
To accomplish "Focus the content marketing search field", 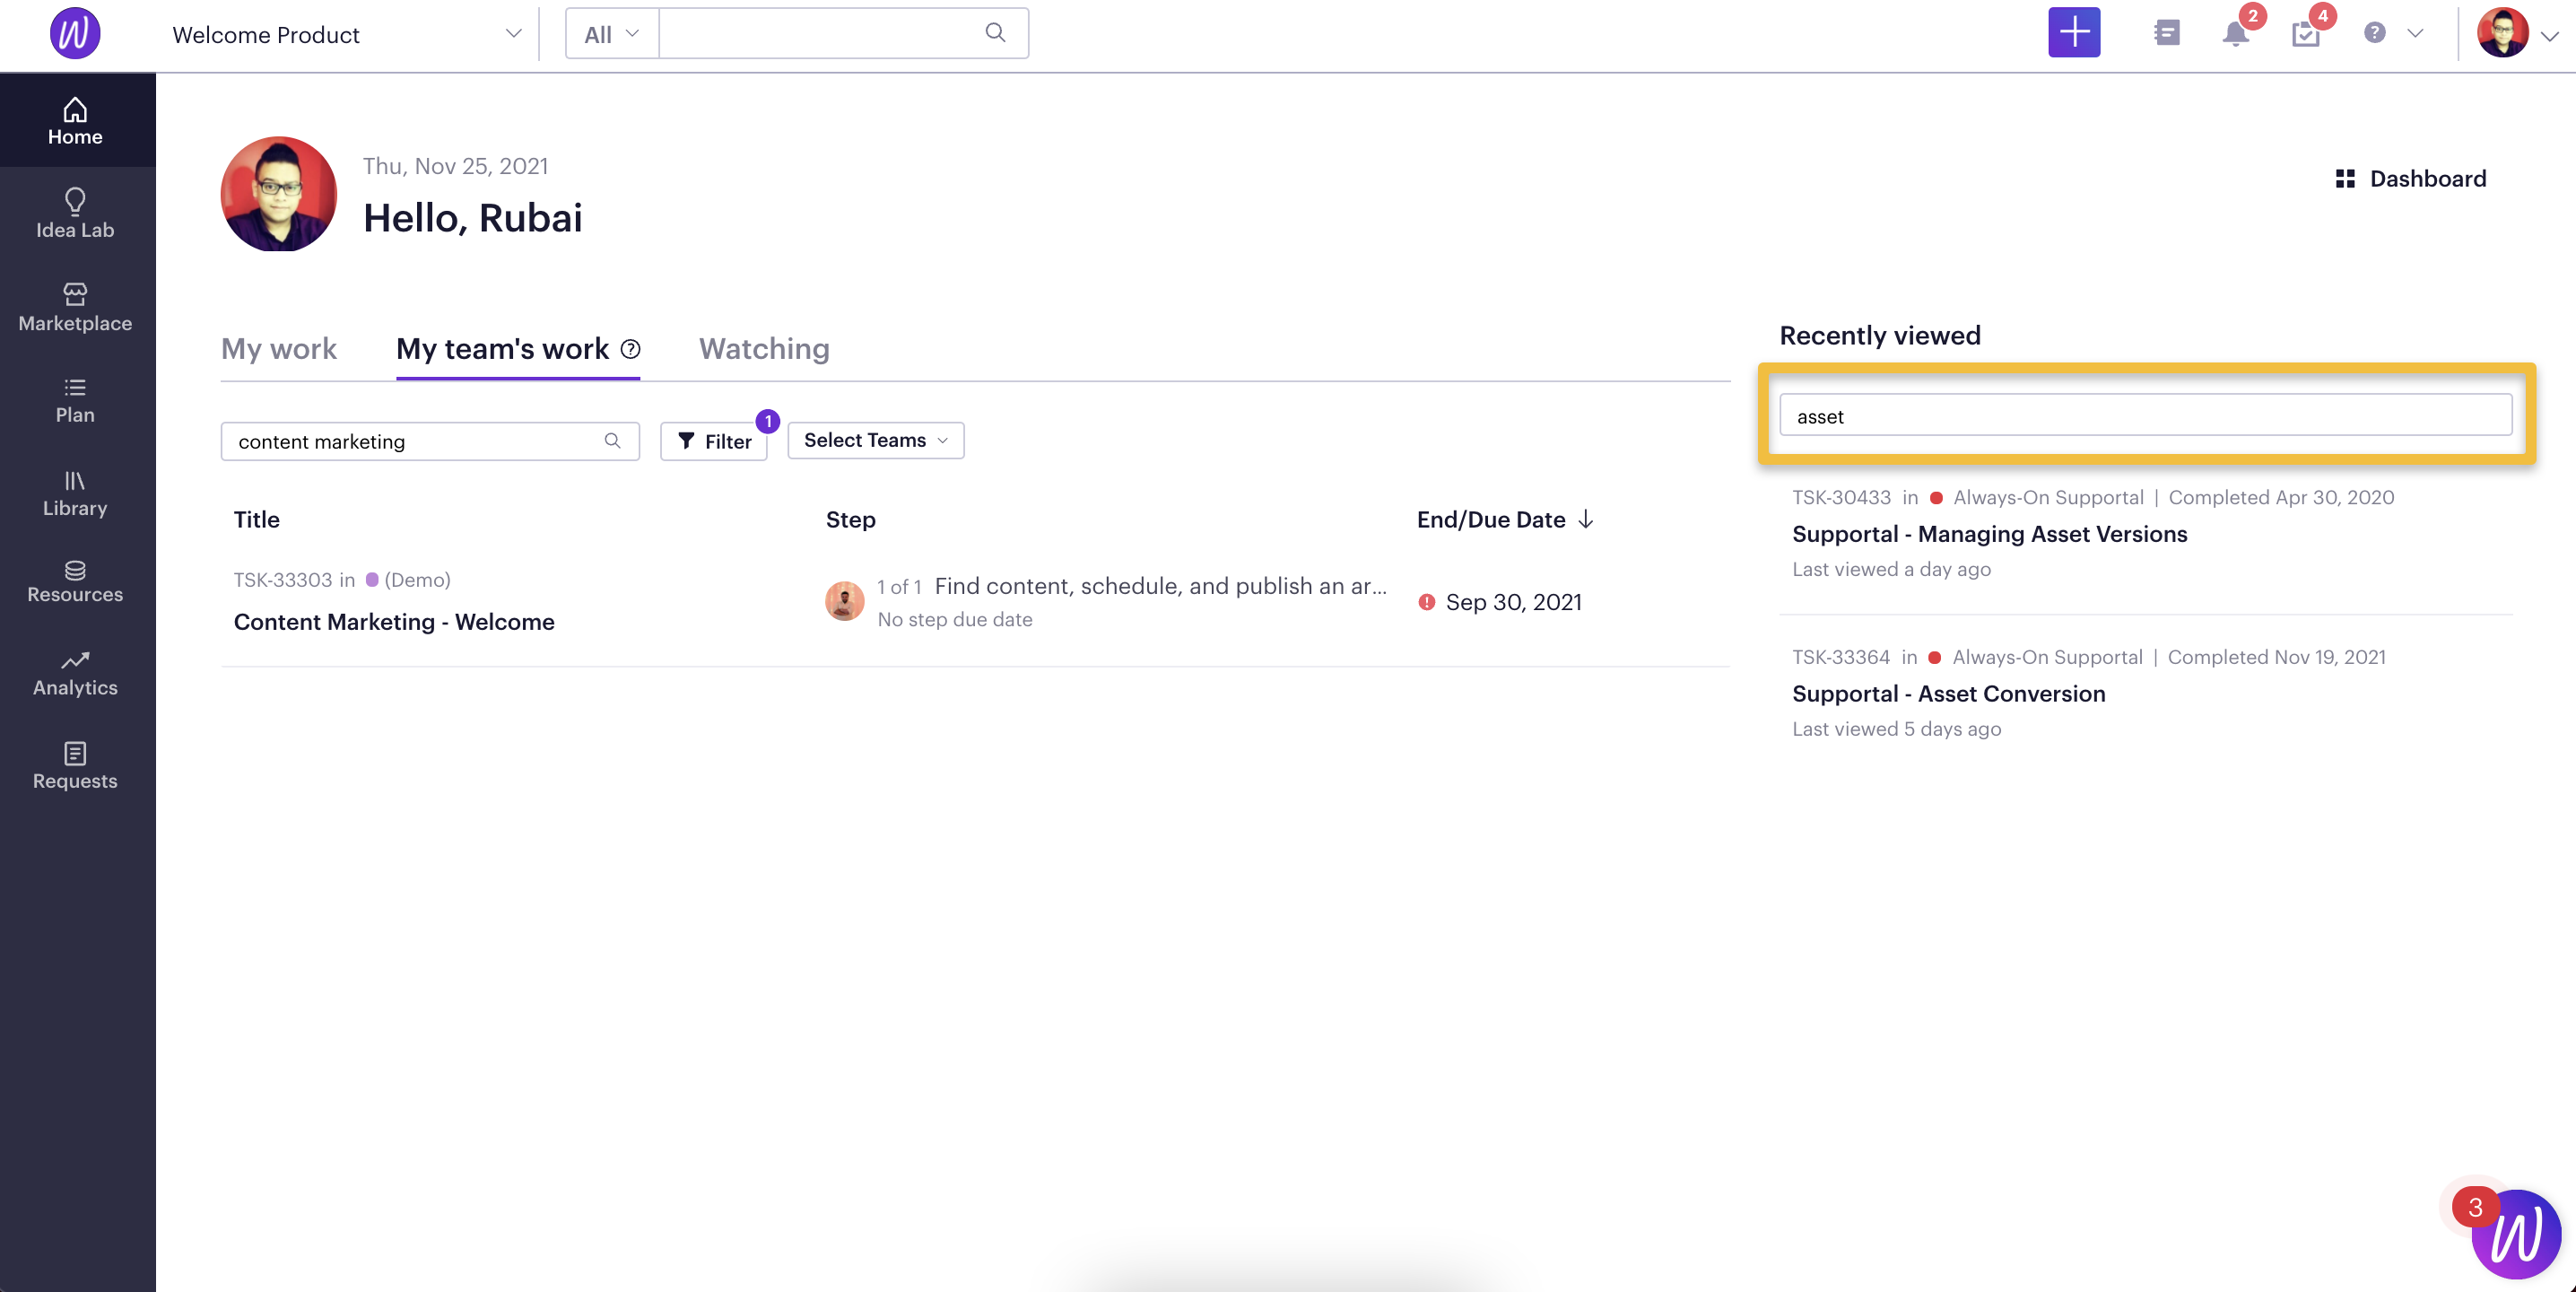I will coord(430,441).
